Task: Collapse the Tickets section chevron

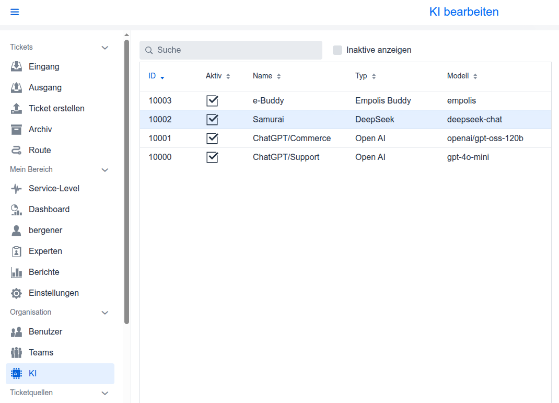Action: (x=105, y=47)
